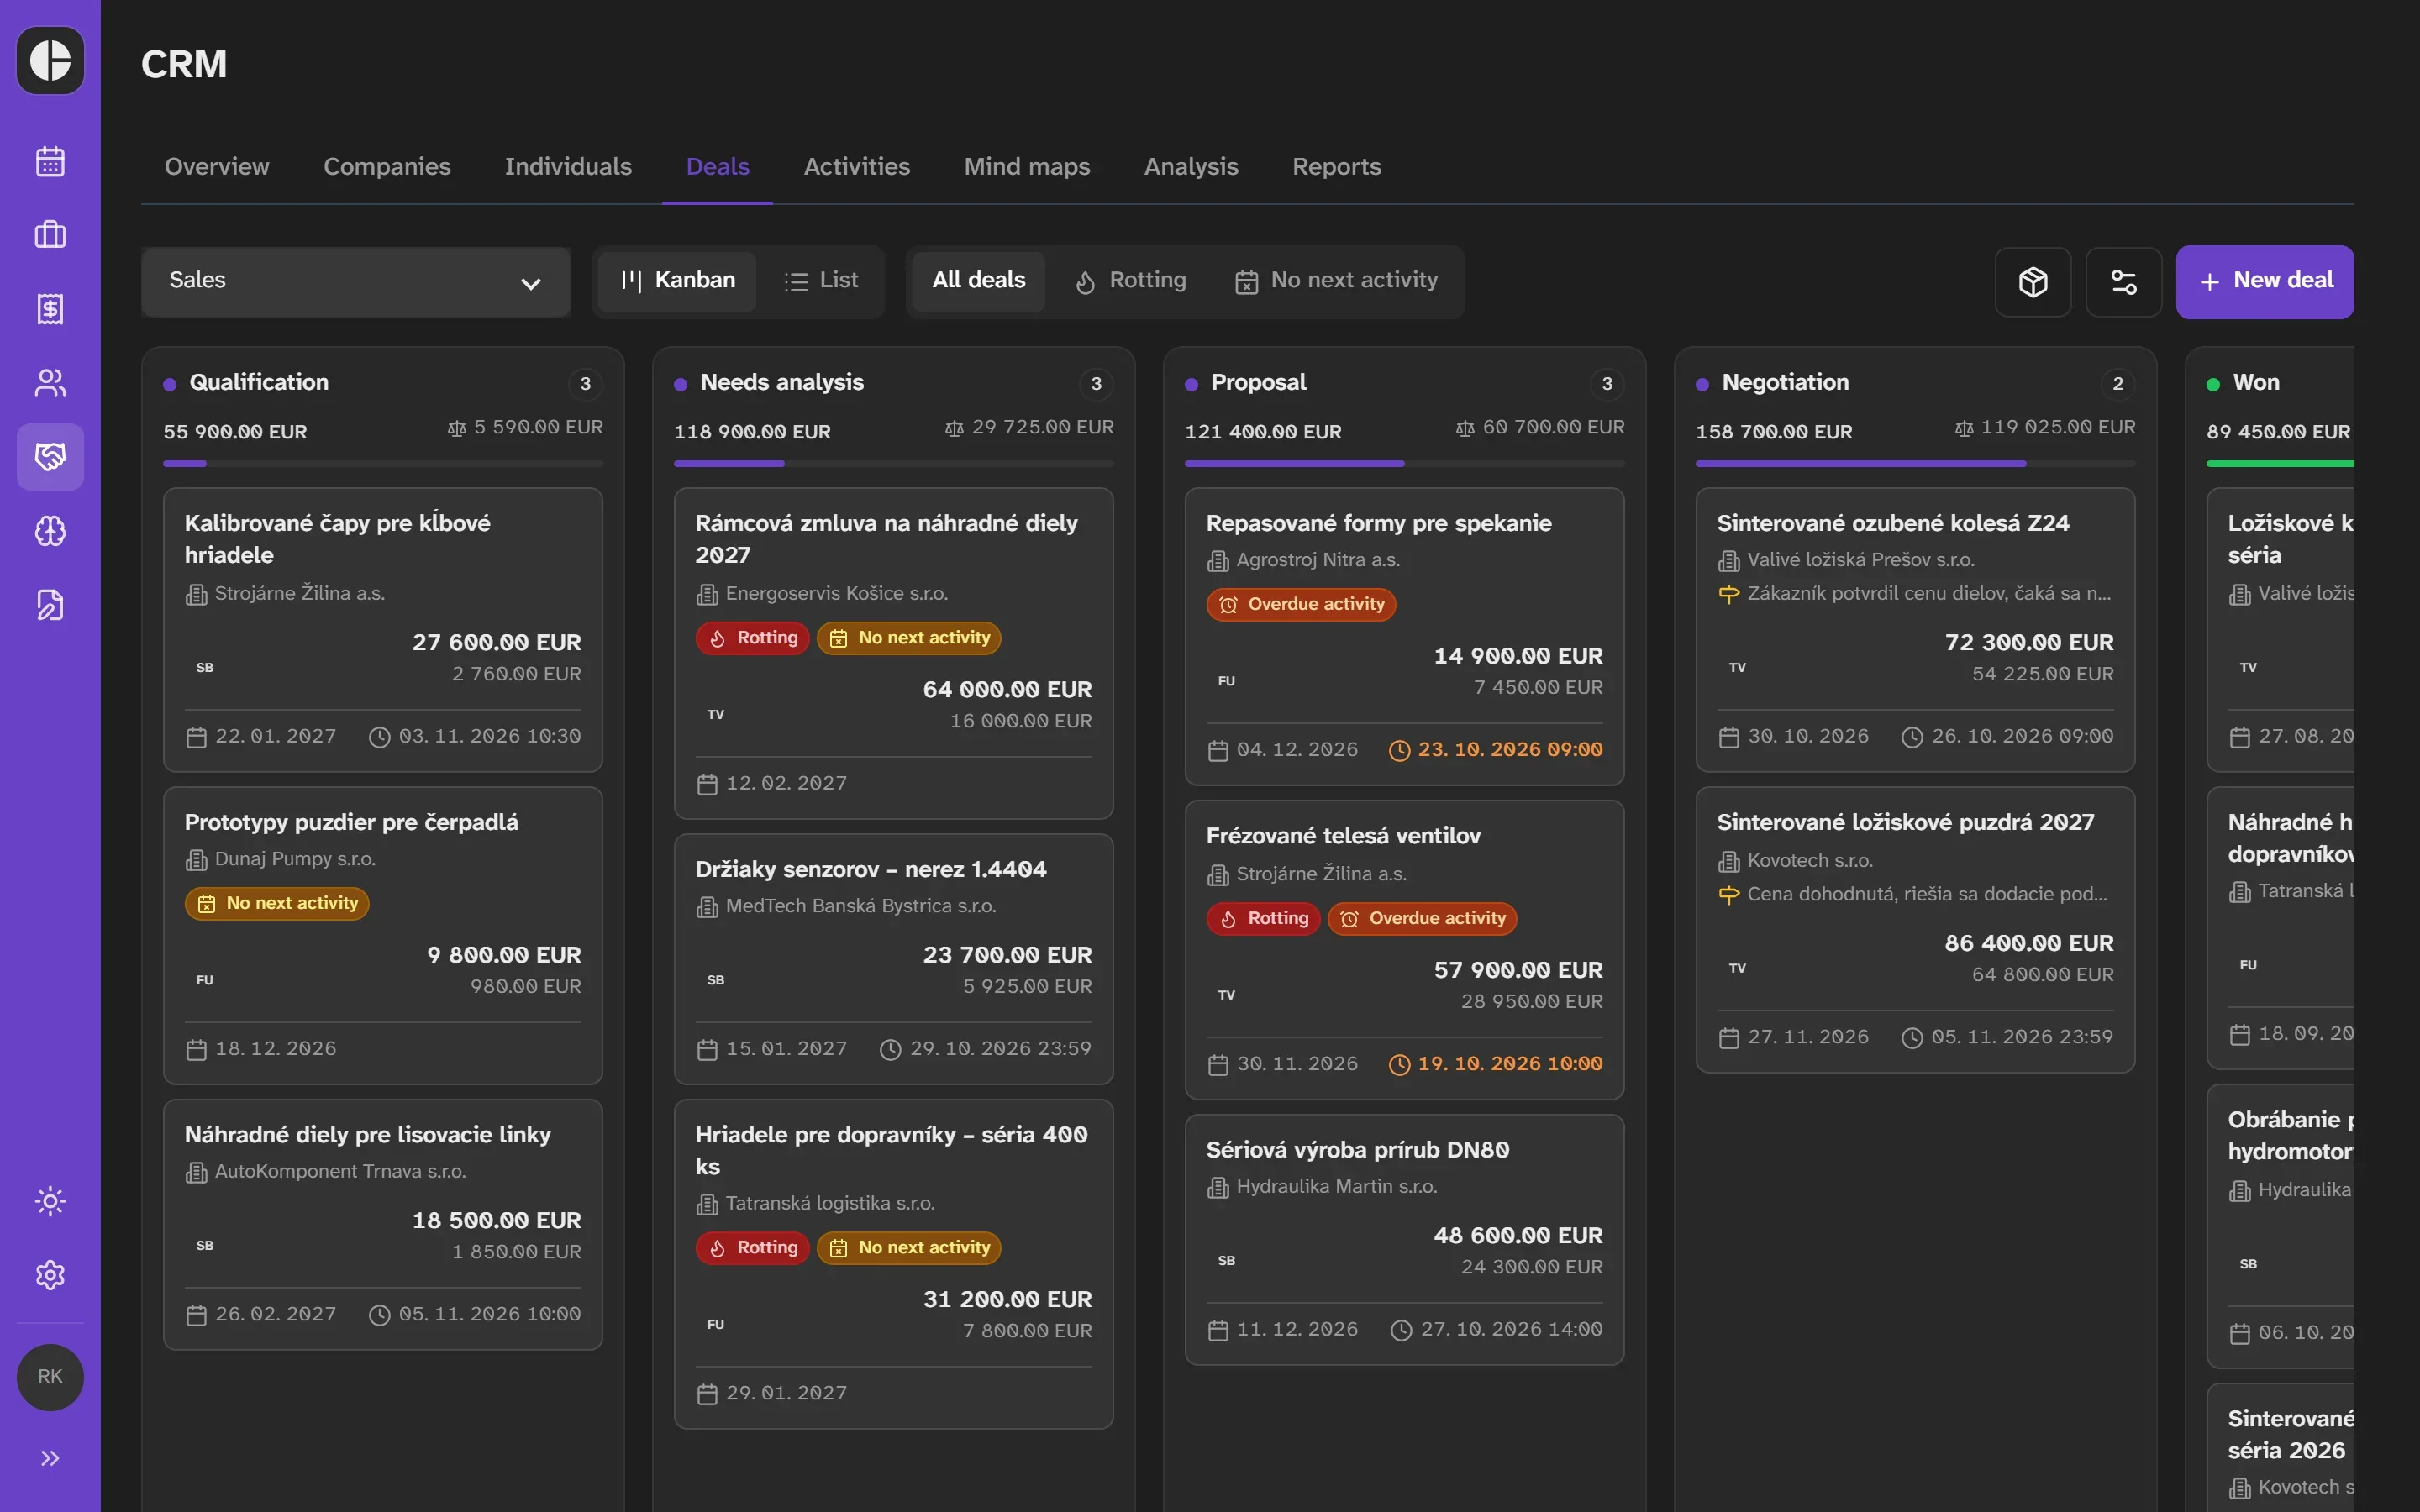
Task: Open the brain icon in sidebar
Action: (50, 531)
